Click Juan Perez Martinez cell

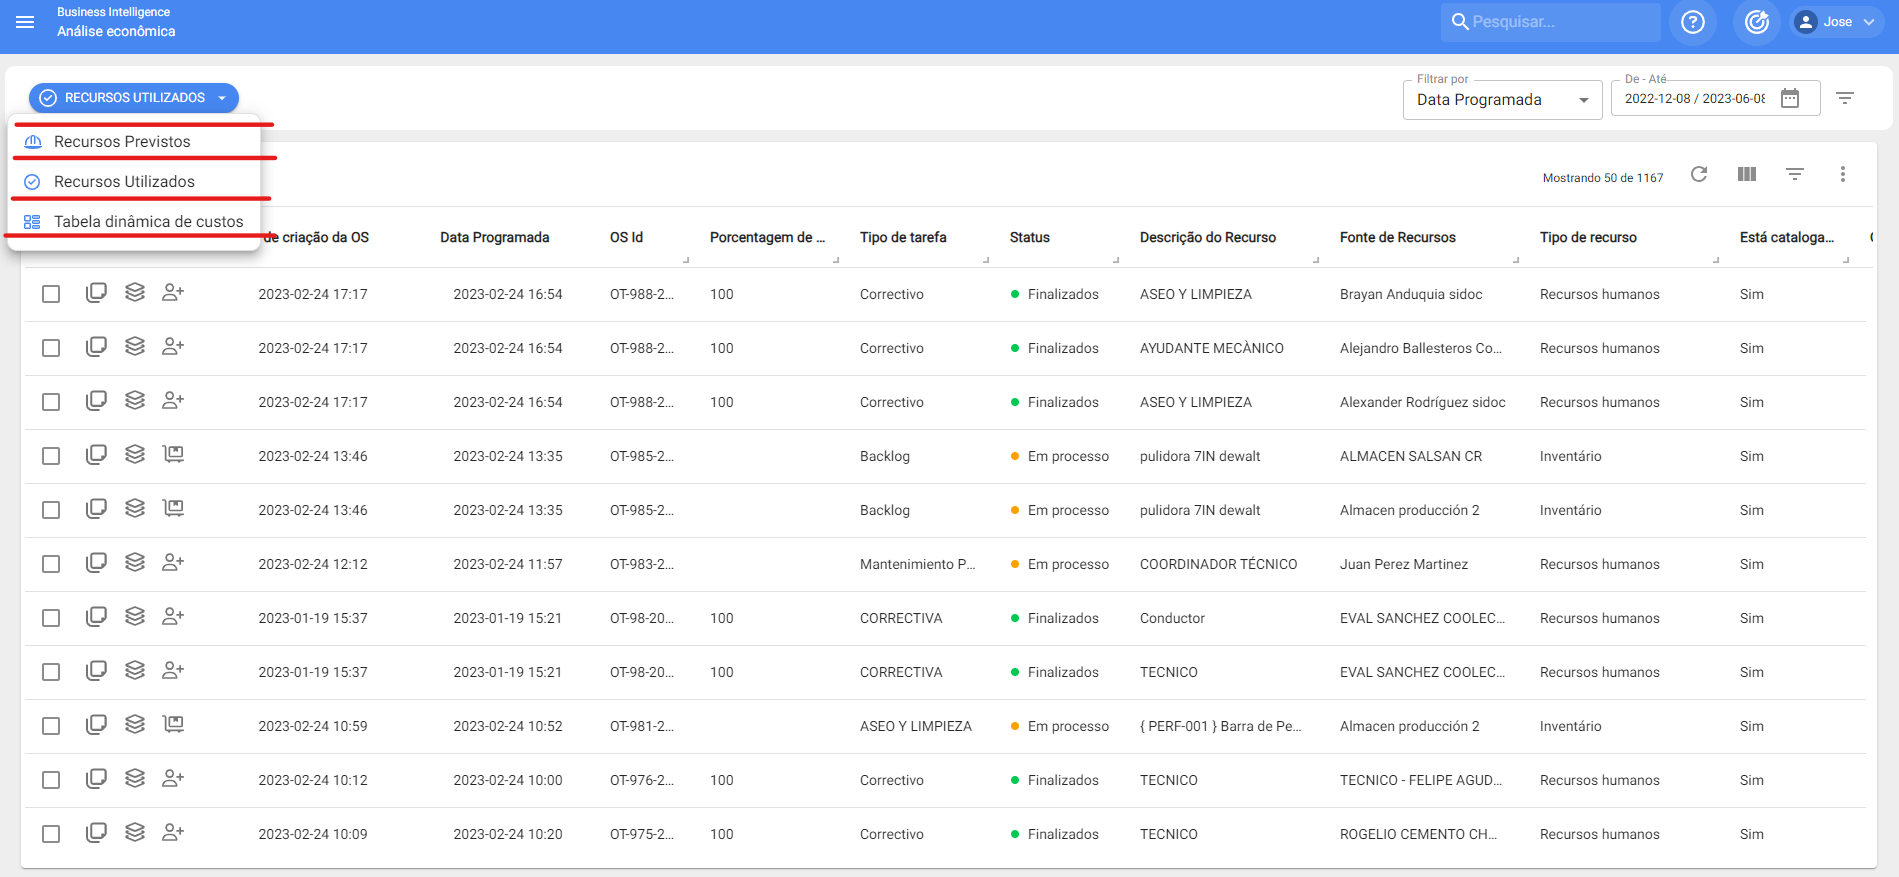(1404, 564)
